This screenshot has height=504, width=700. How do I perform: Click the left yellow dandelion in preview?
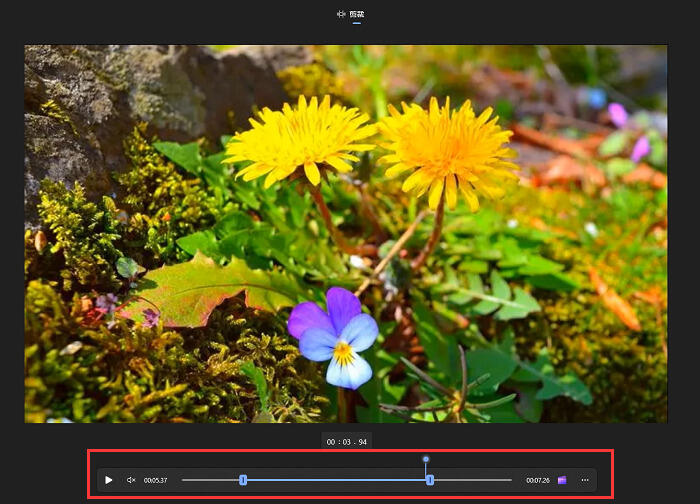(300, 139)
